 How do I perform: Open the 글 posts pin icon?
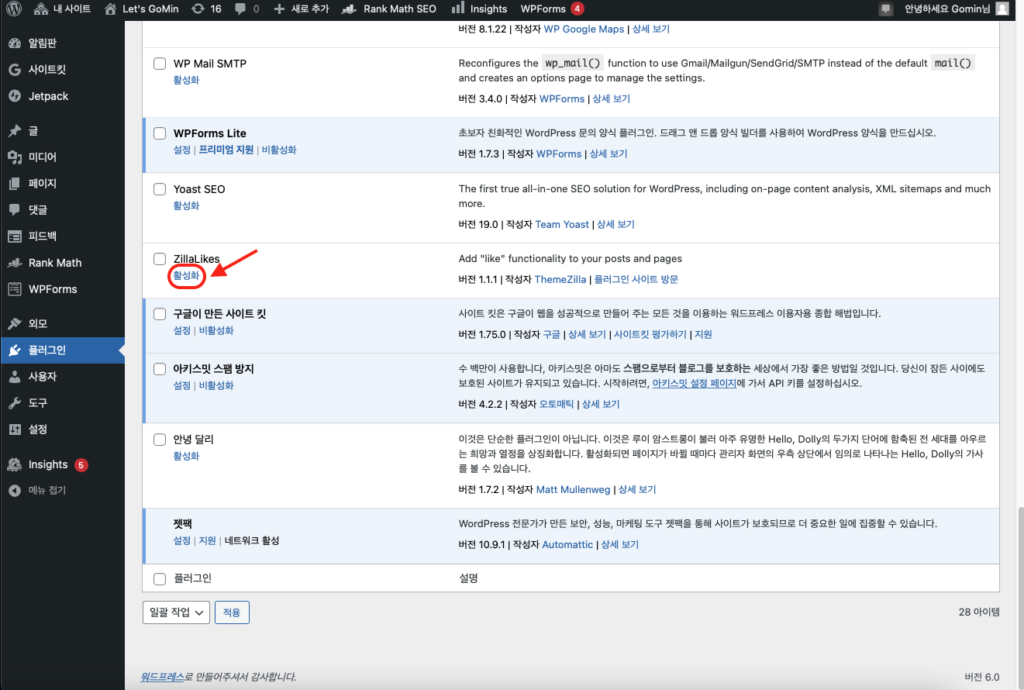(x=14, y=131)
